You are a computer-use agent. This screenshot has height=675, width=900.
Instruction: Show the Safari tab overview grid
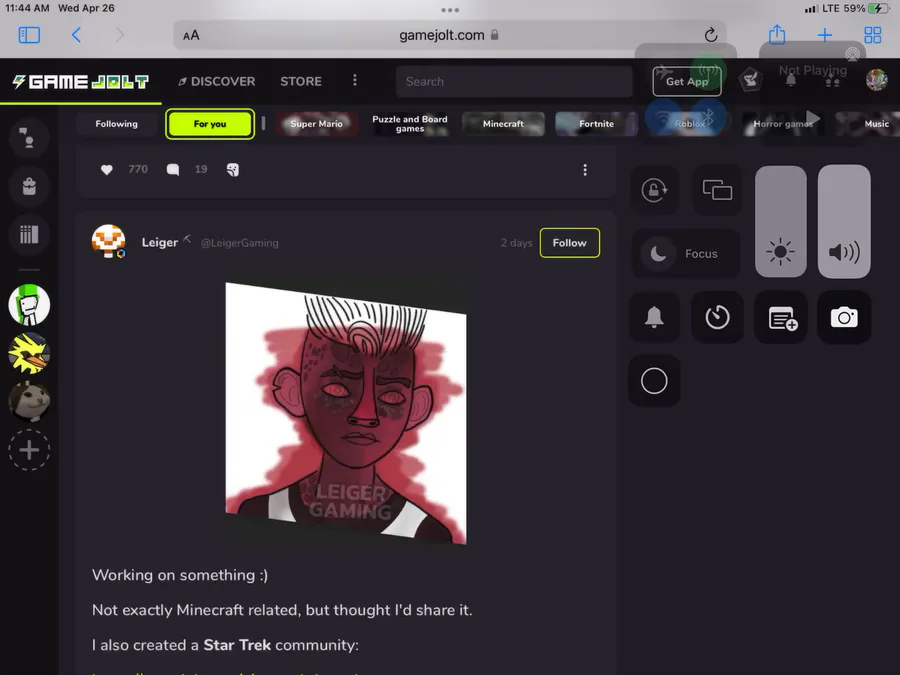pyautogui.click(x=872, y=35)
